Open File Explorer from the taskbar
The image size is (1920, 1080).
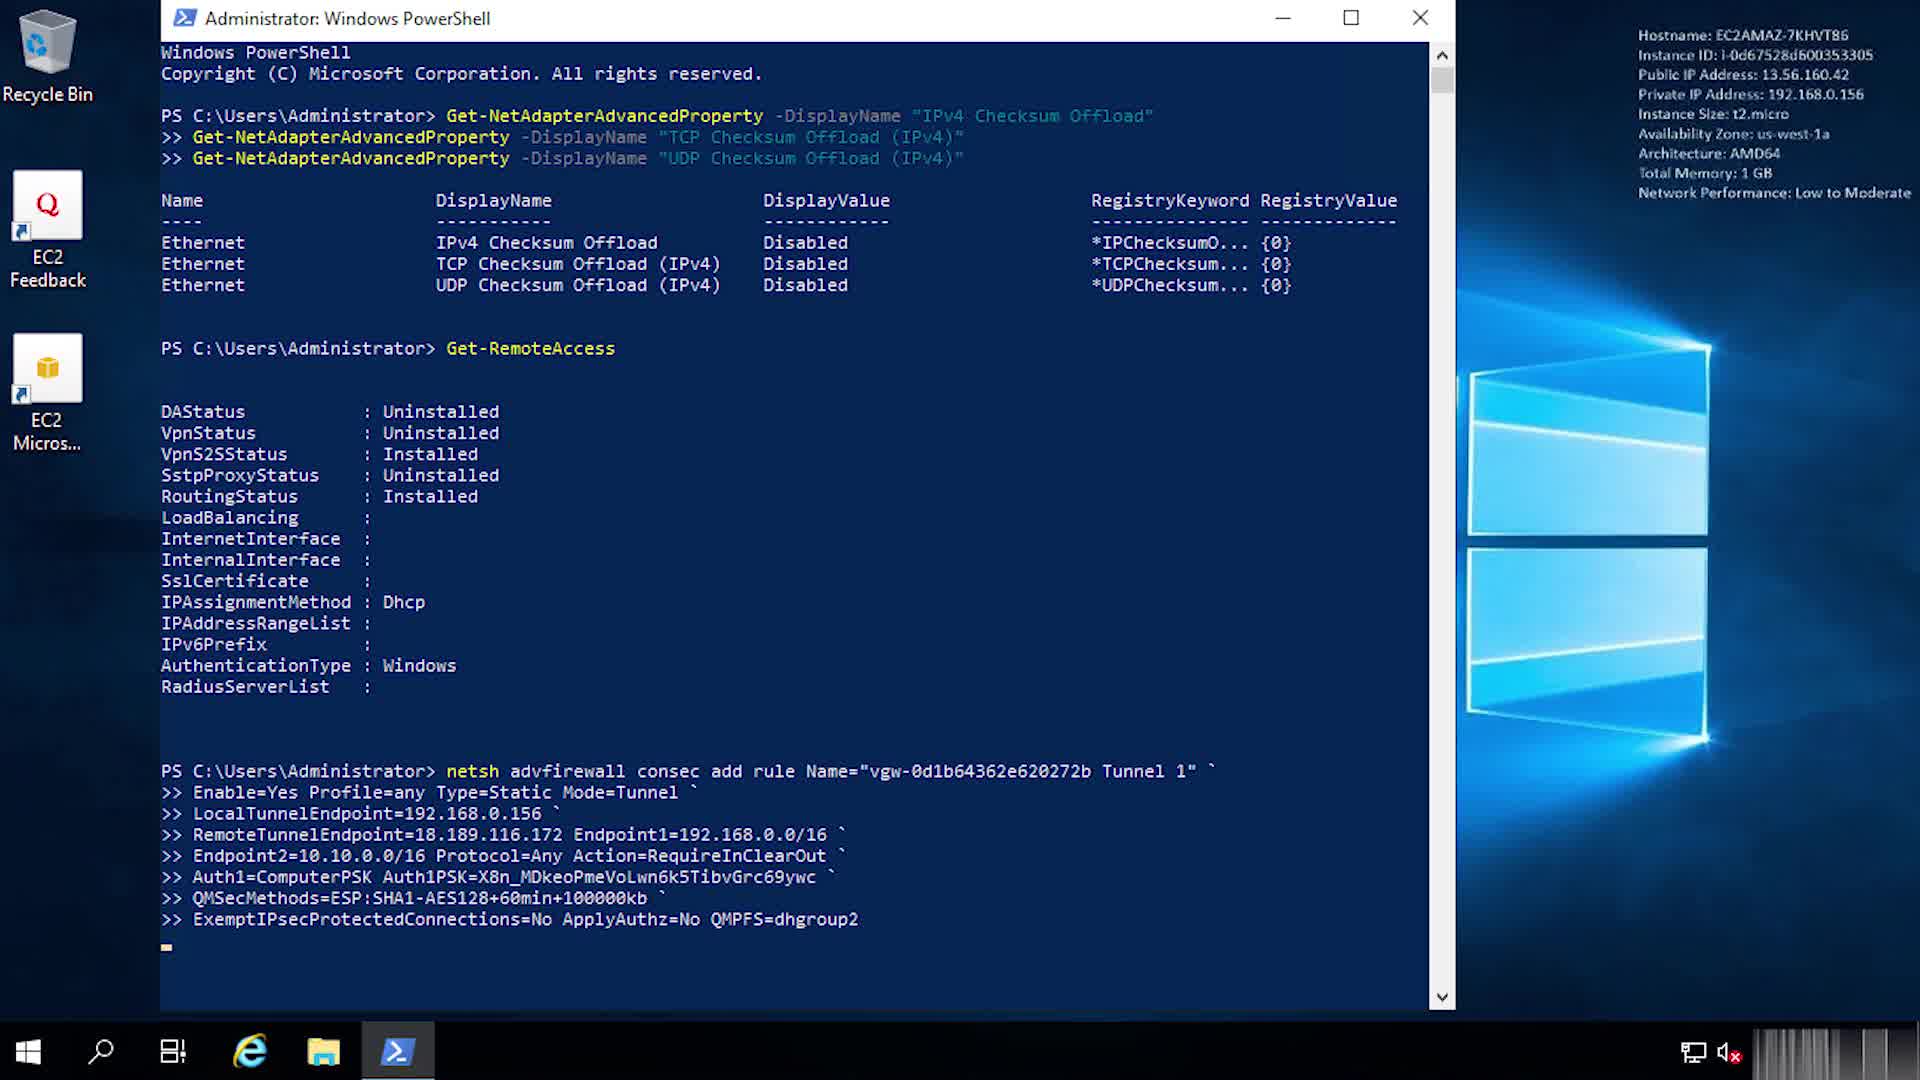(323, 1051)
